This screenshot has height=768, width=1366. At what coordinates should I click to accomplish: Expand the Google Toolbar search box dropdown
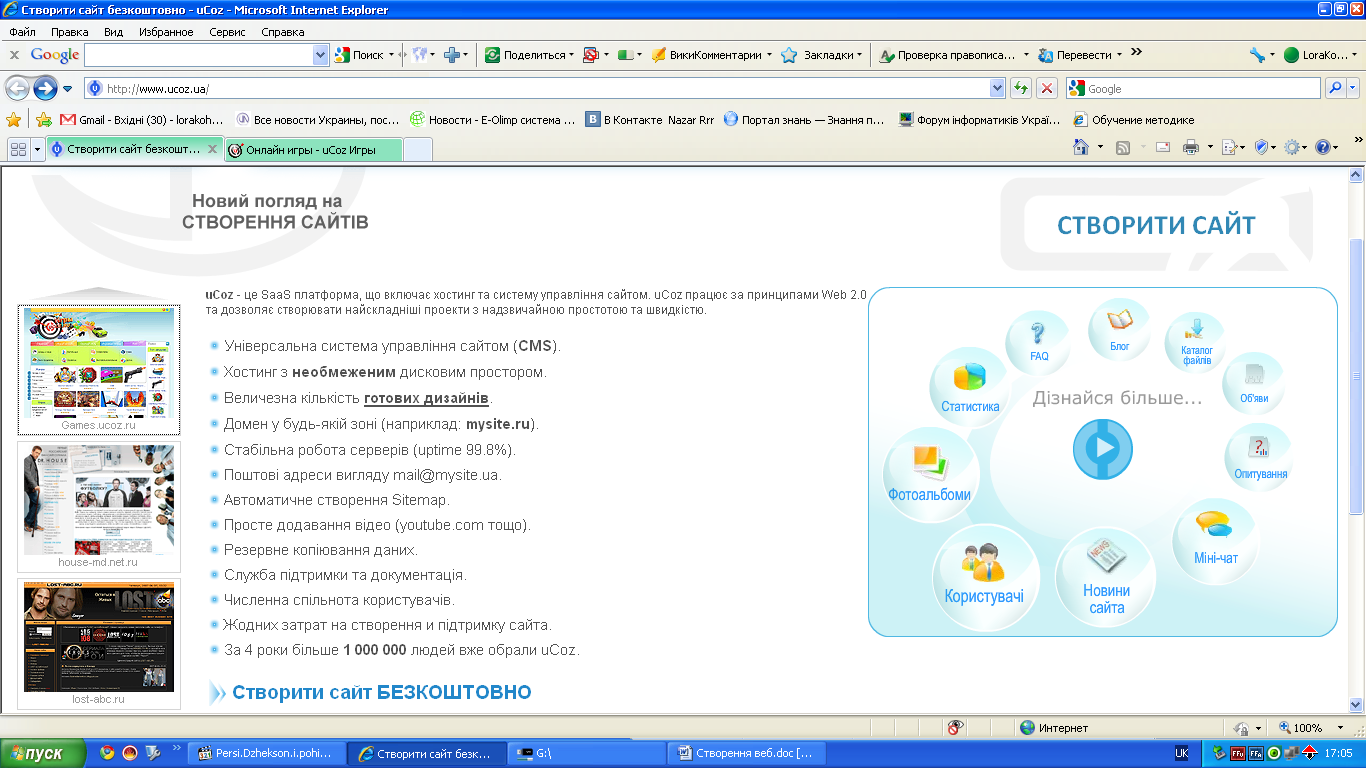[320, 55]
